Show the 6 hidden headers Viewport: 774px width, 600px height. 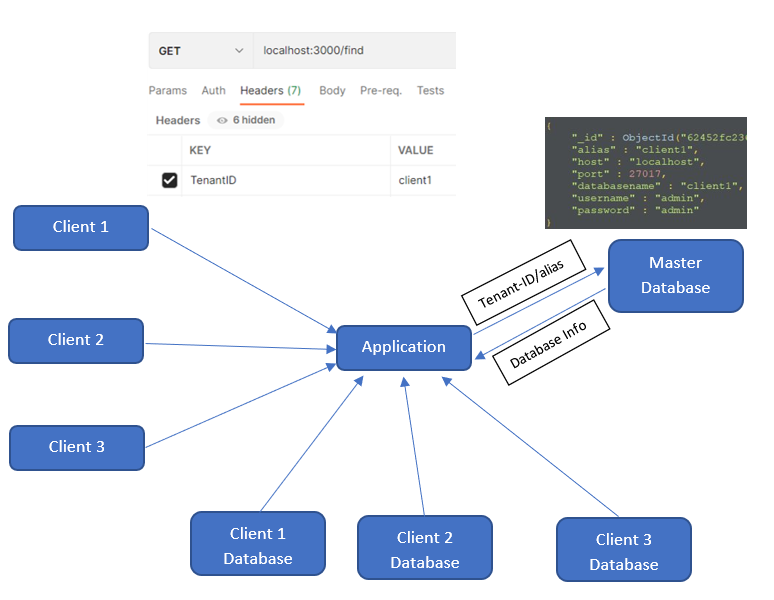(x=246, y=120)
